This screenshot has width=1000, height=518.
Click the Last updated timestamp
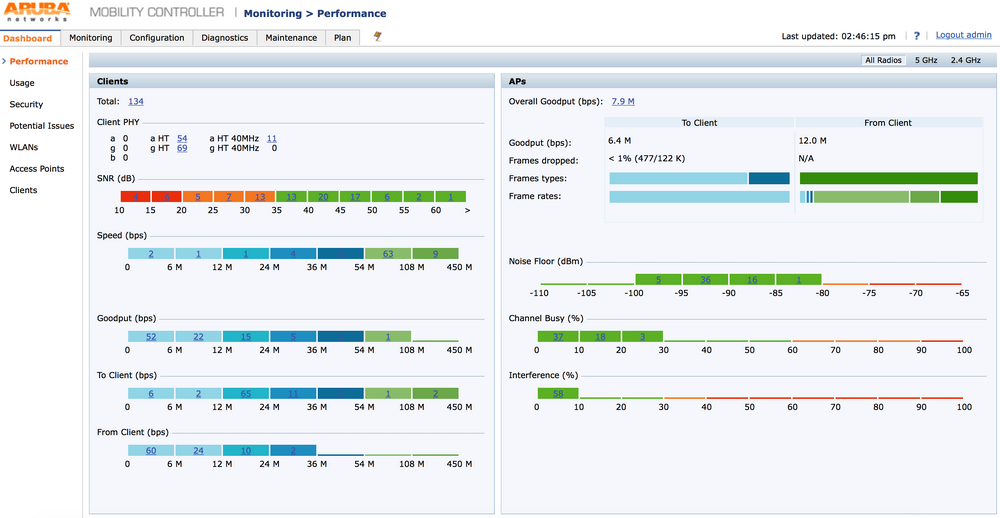[839, 36]
